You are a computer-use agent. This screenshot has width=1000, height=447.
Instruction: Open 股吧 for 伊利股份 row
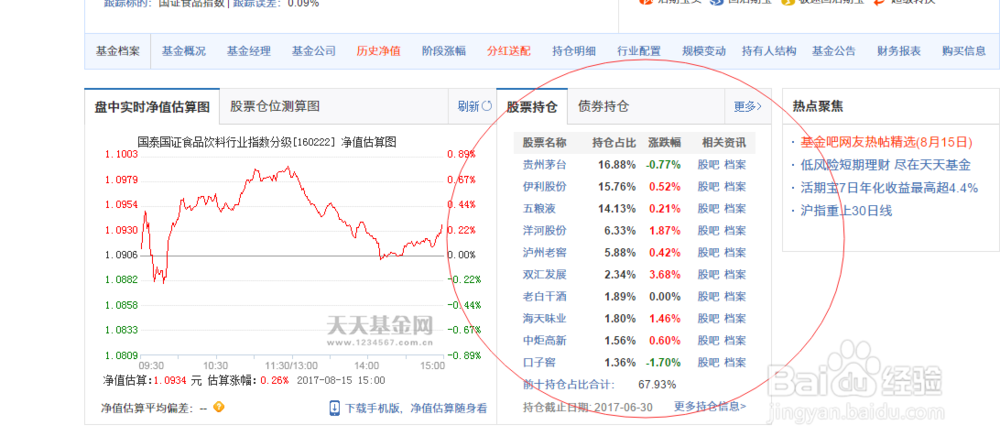[708, 187]
